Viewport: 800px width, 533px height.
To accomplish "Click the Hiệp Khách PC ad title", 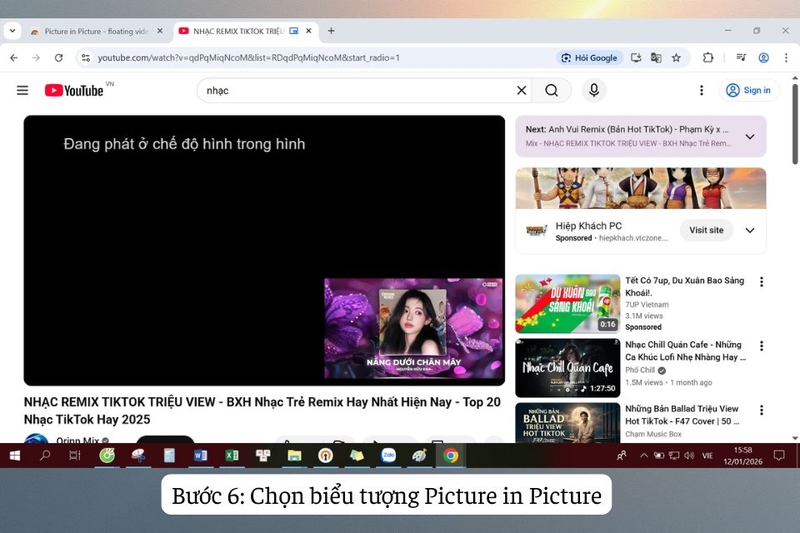I will coord(588,225).
